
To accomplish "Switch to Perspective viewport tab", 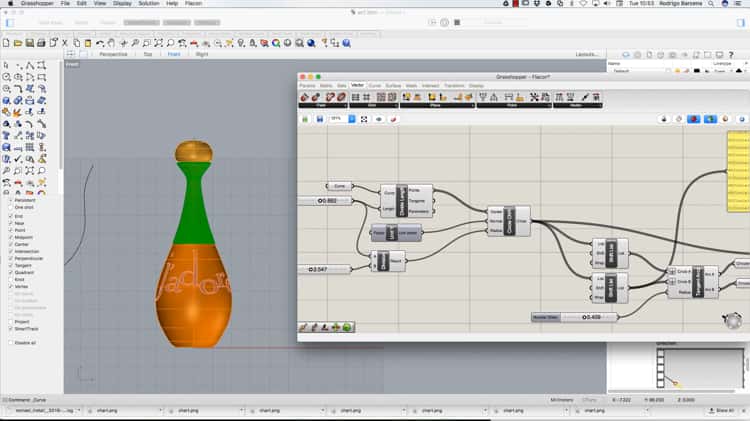I will point(113,55).
